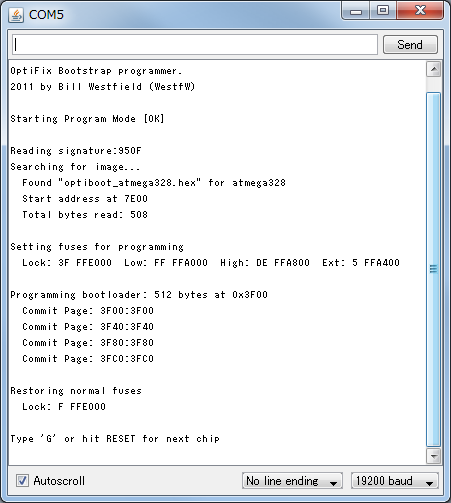The image size is (451, 503).
Task: Click the 'Starting Program Mode [OK]' line
Action: tap(87, 119)
